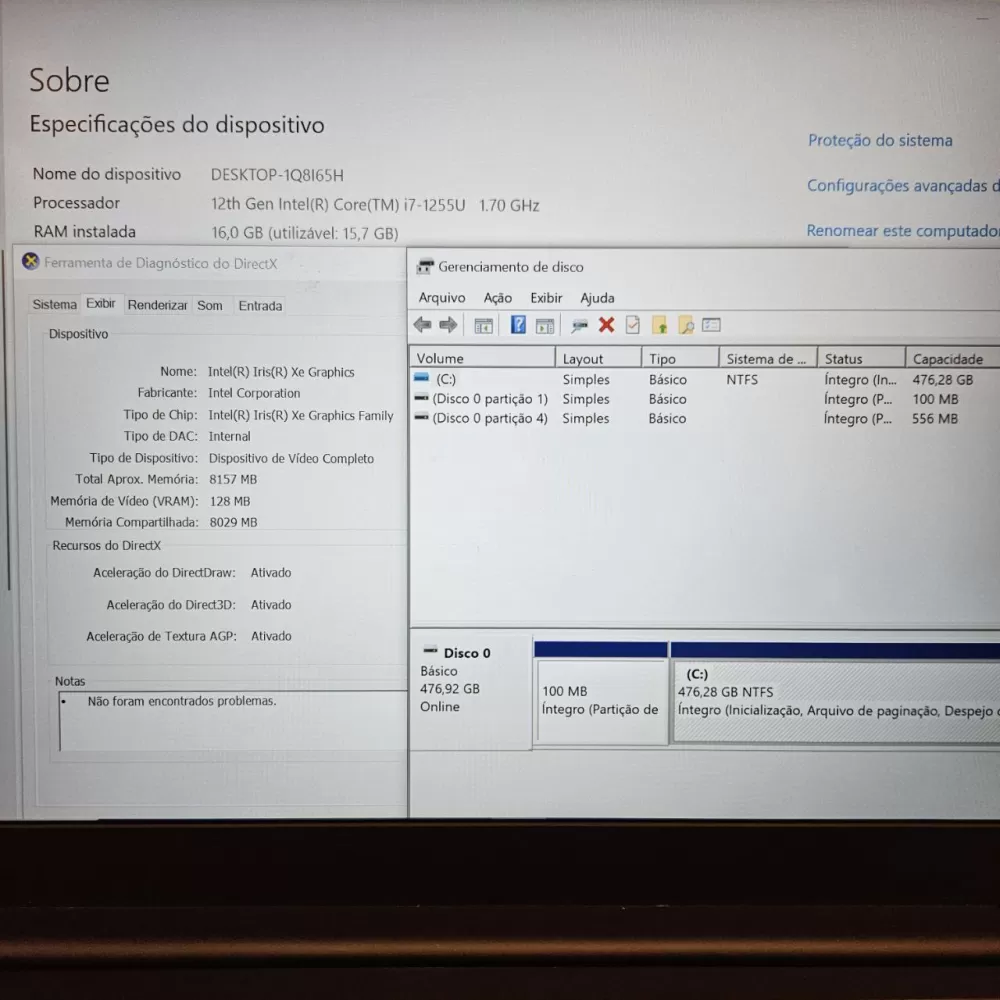Image resolution: width=1000 pixels, height=1000 pixels.
Task: Click the shared memory value 8029 MB
Action: [x=233, y=522]
